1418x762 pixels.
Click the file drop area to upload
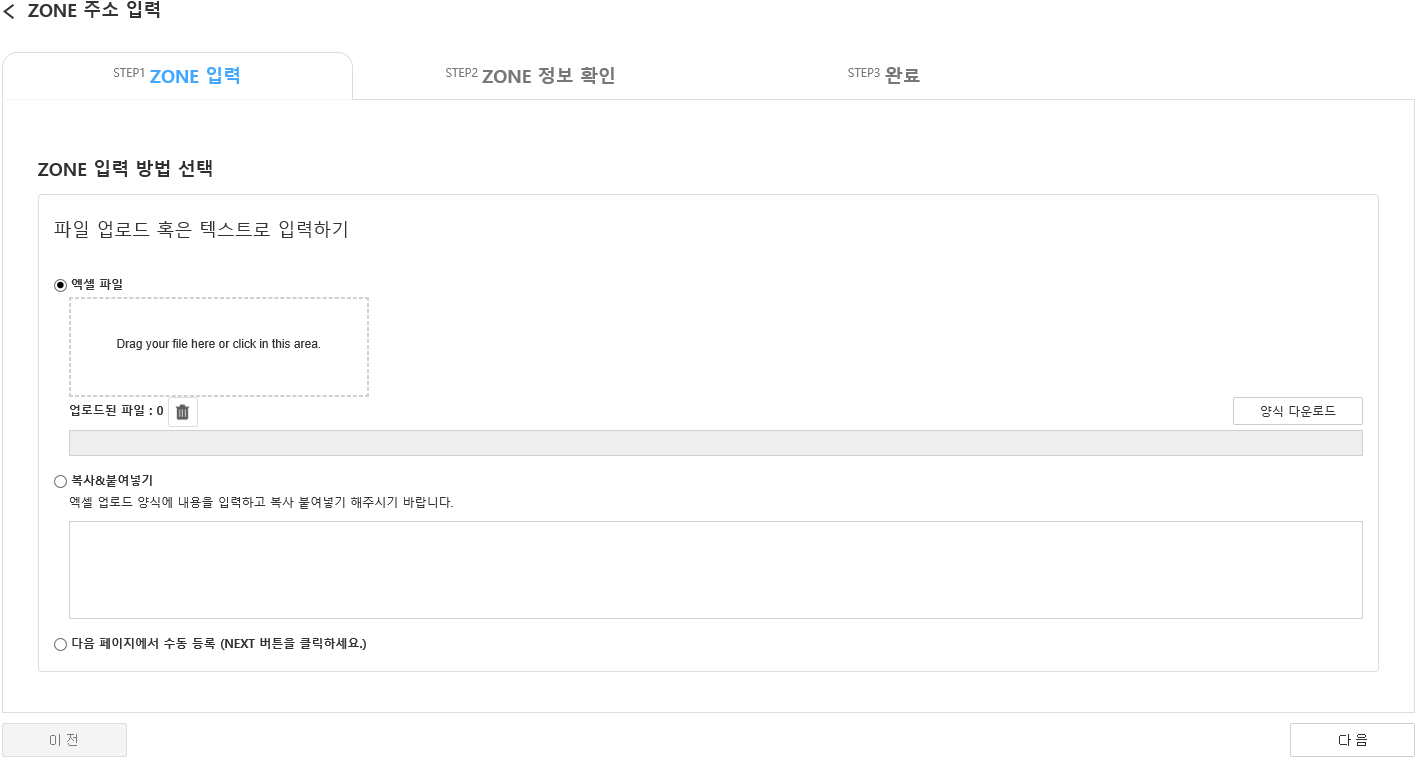point(219,347)
